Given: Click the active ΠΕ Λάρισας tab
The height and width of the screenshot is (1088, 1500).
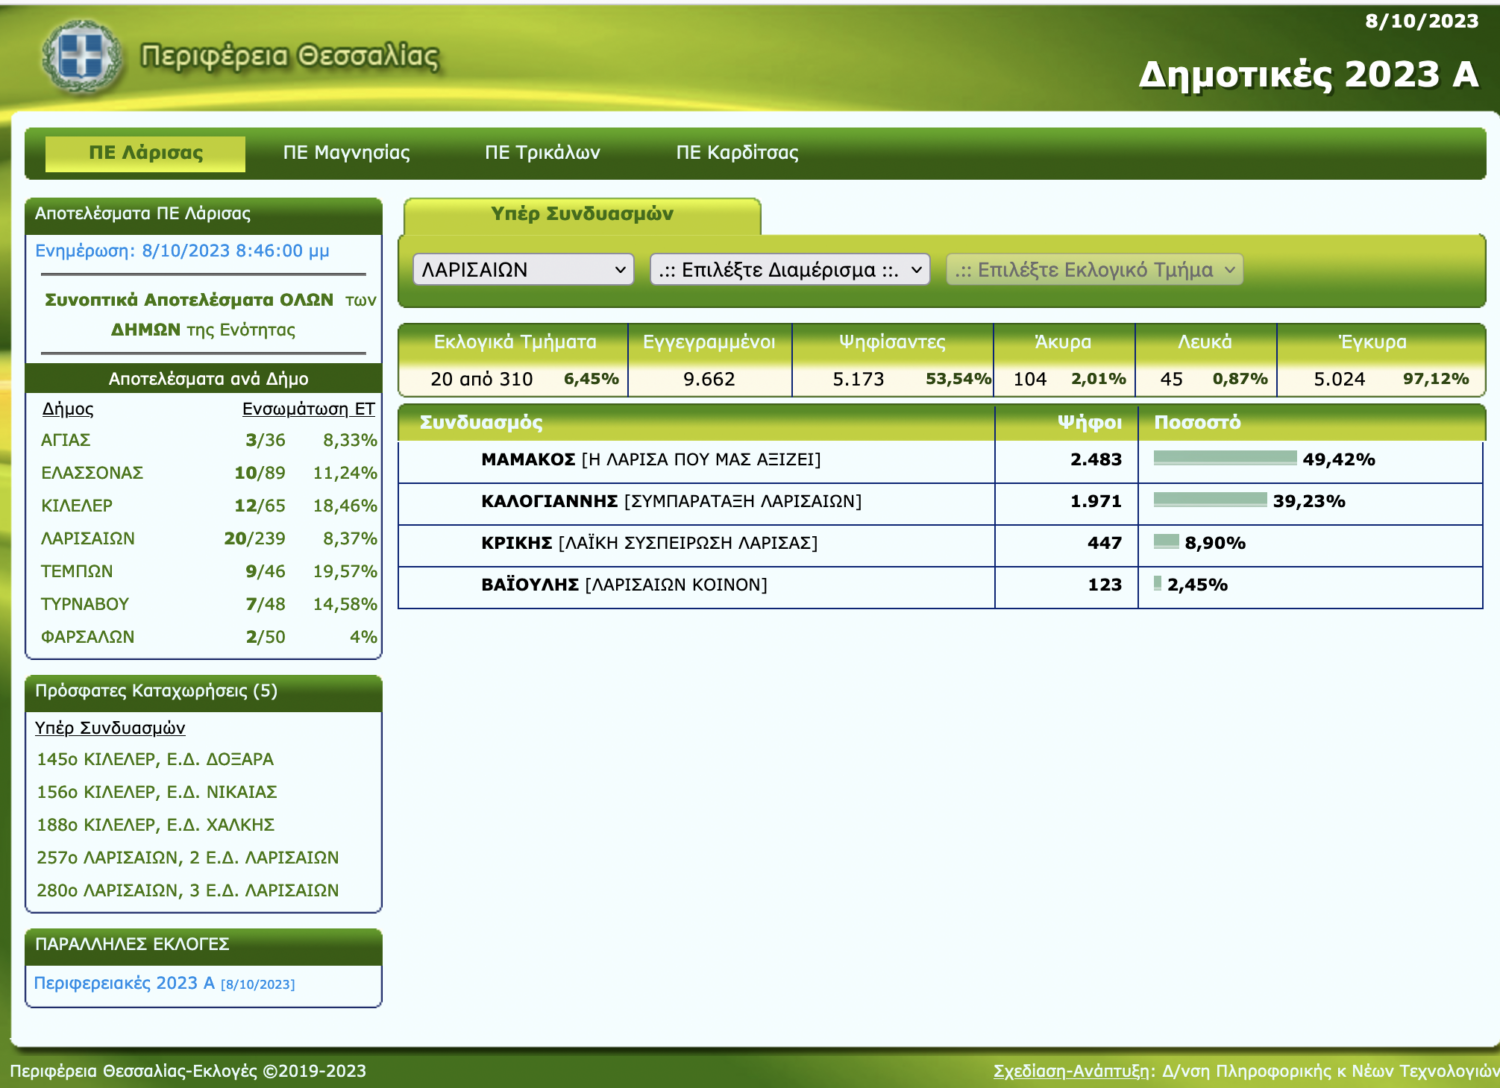Looking at the screenshot, I should [146, 153].
